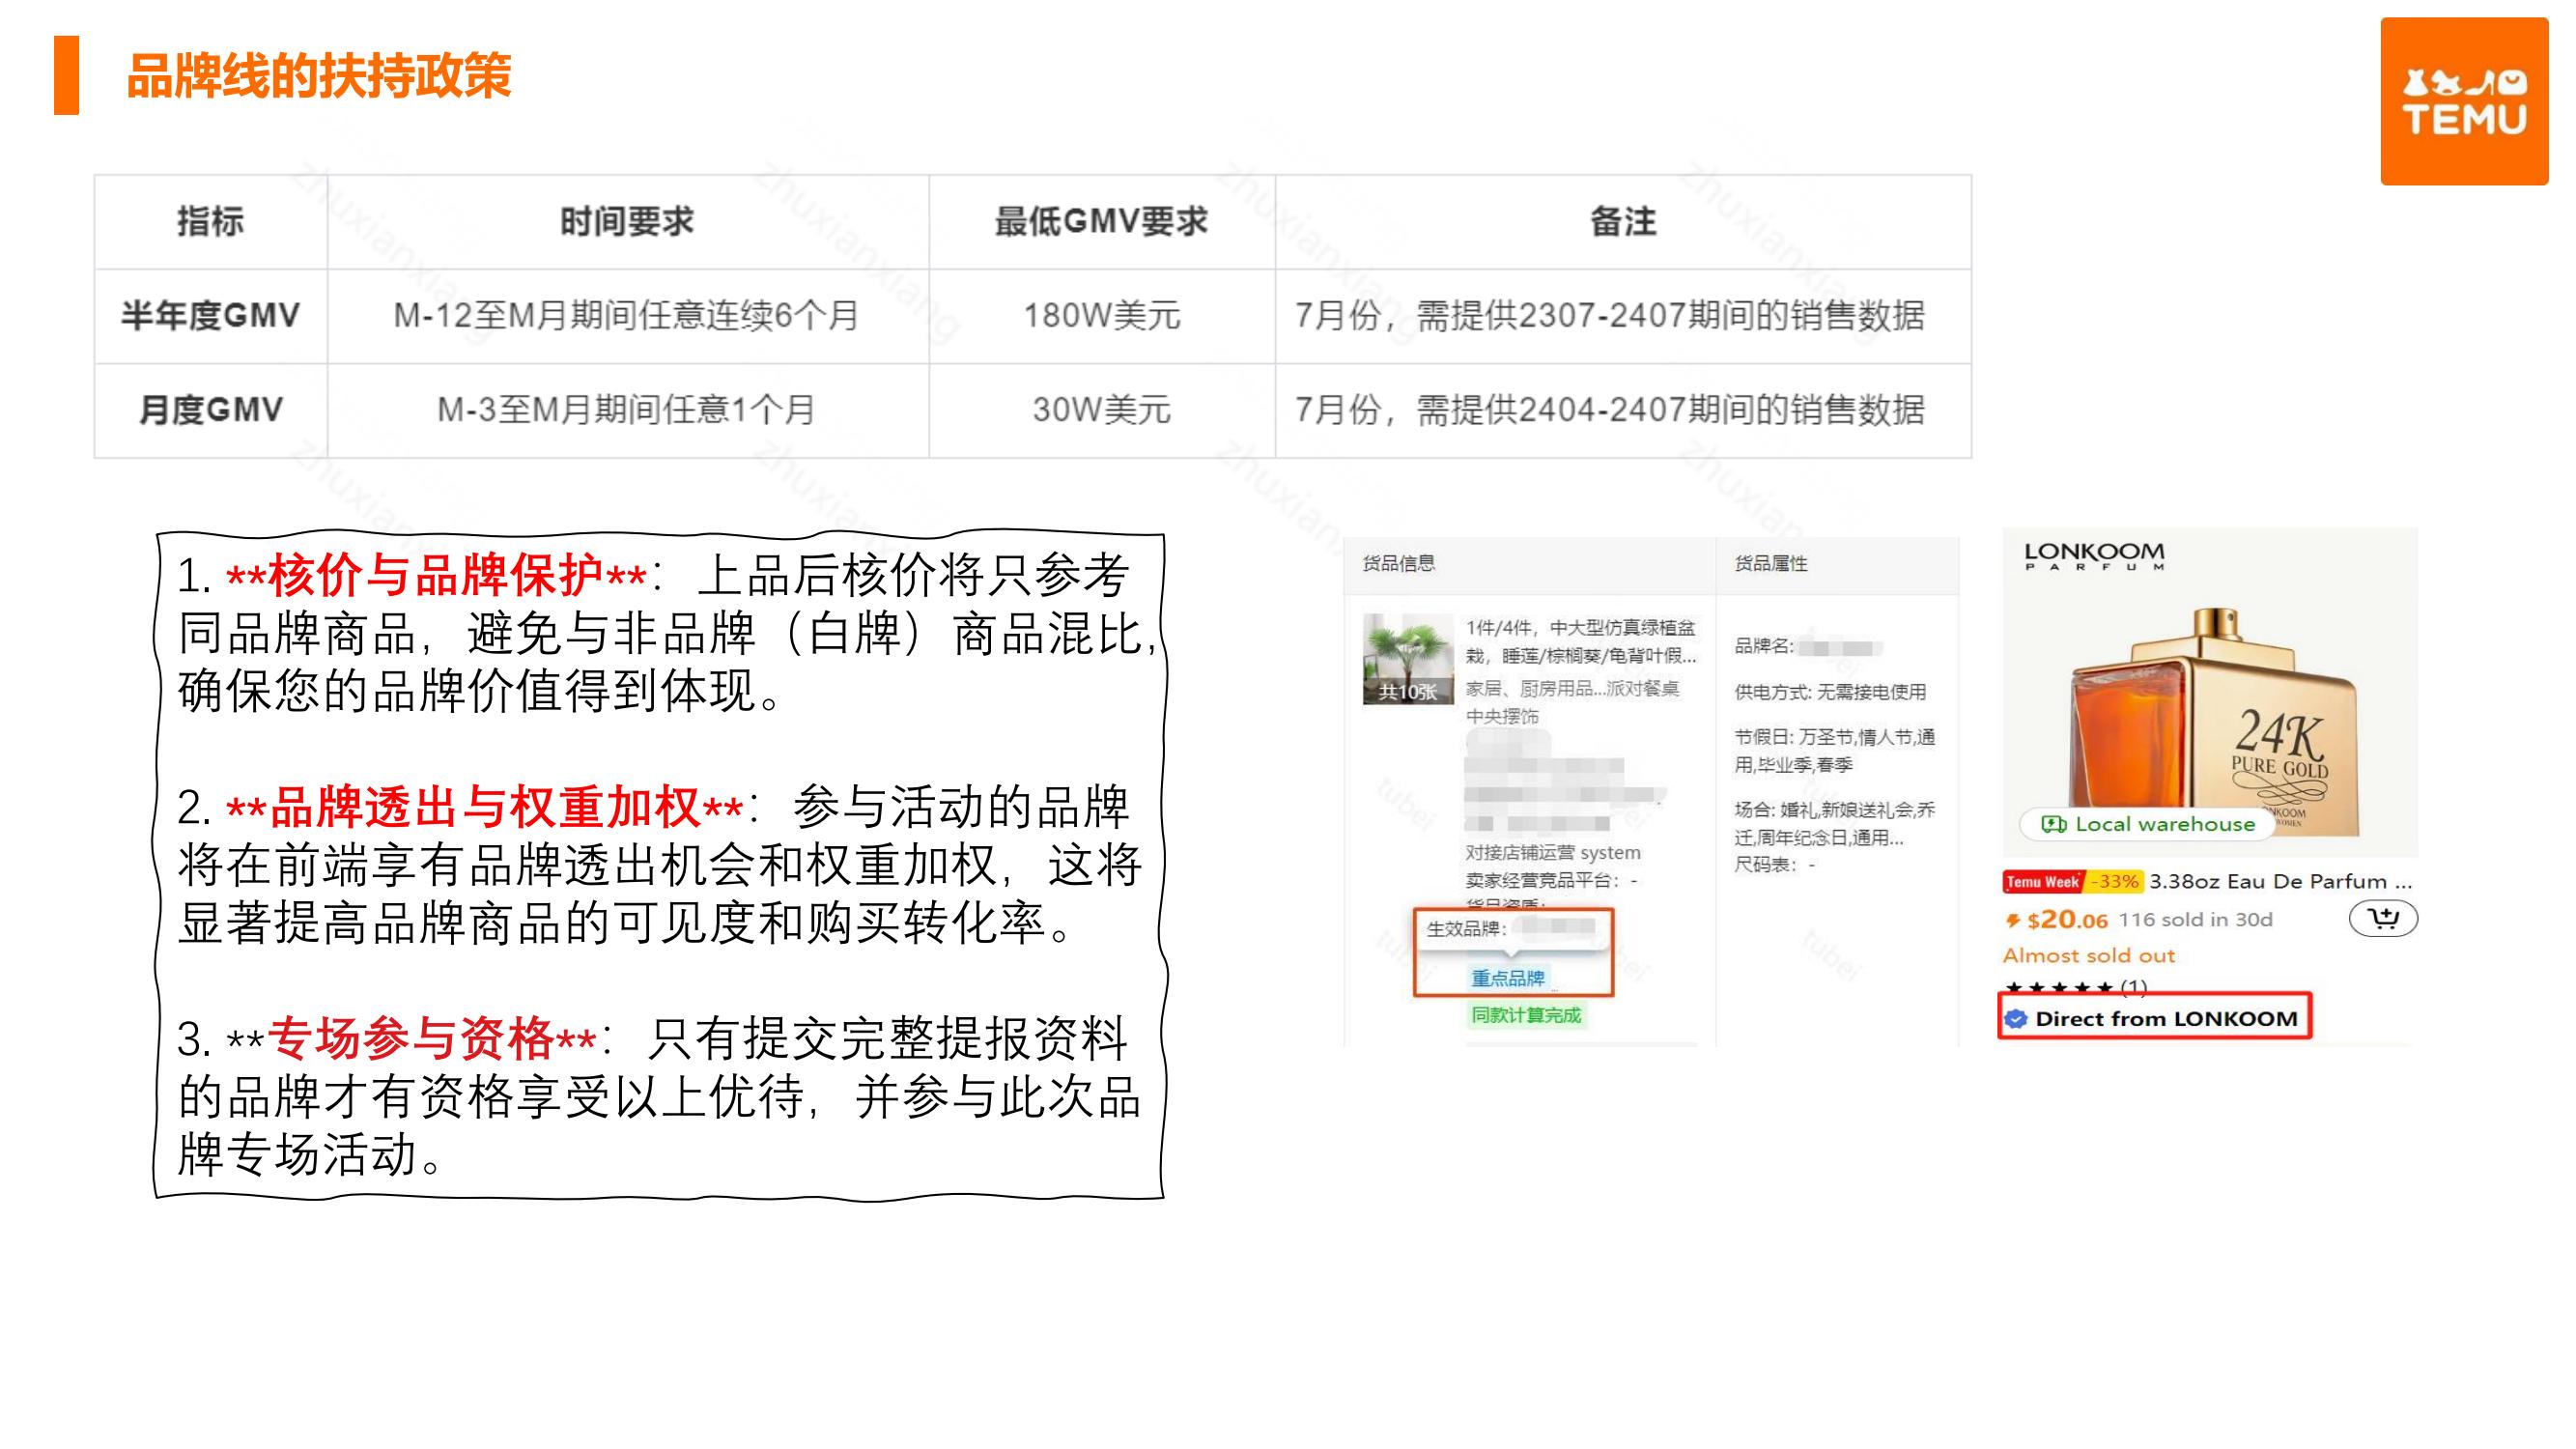Click the green 同款计算完成 tag

pyautogui.click(x=1525, y=1015)
